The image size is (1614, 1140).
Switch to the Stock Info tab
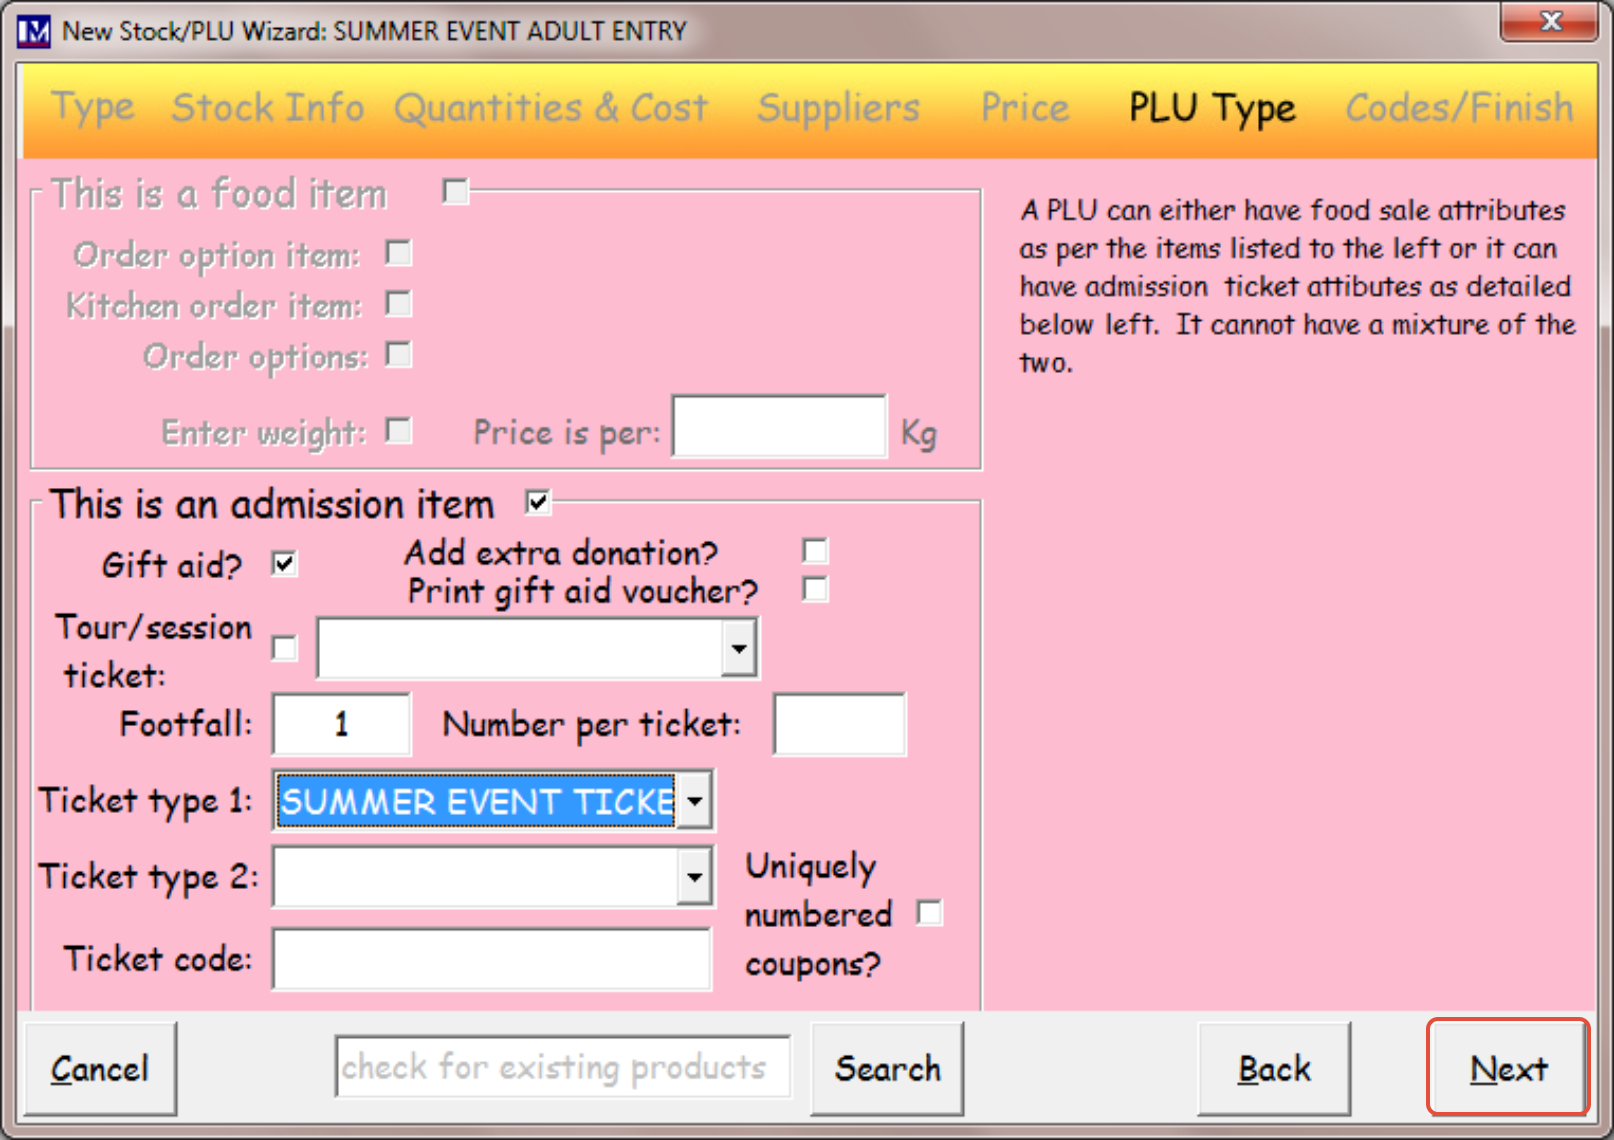tap(268, 108)
